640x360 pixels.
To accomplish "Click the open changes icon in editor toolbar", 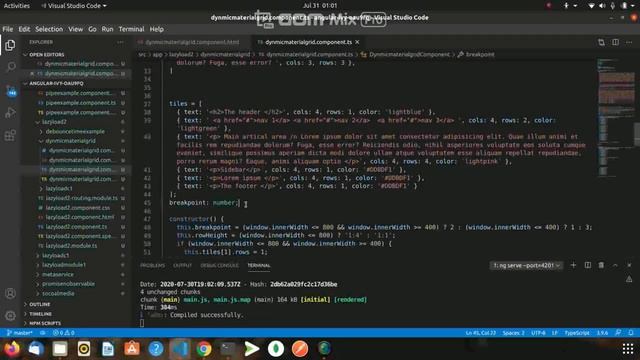I will pyautogui.click(x=601, y=42).
